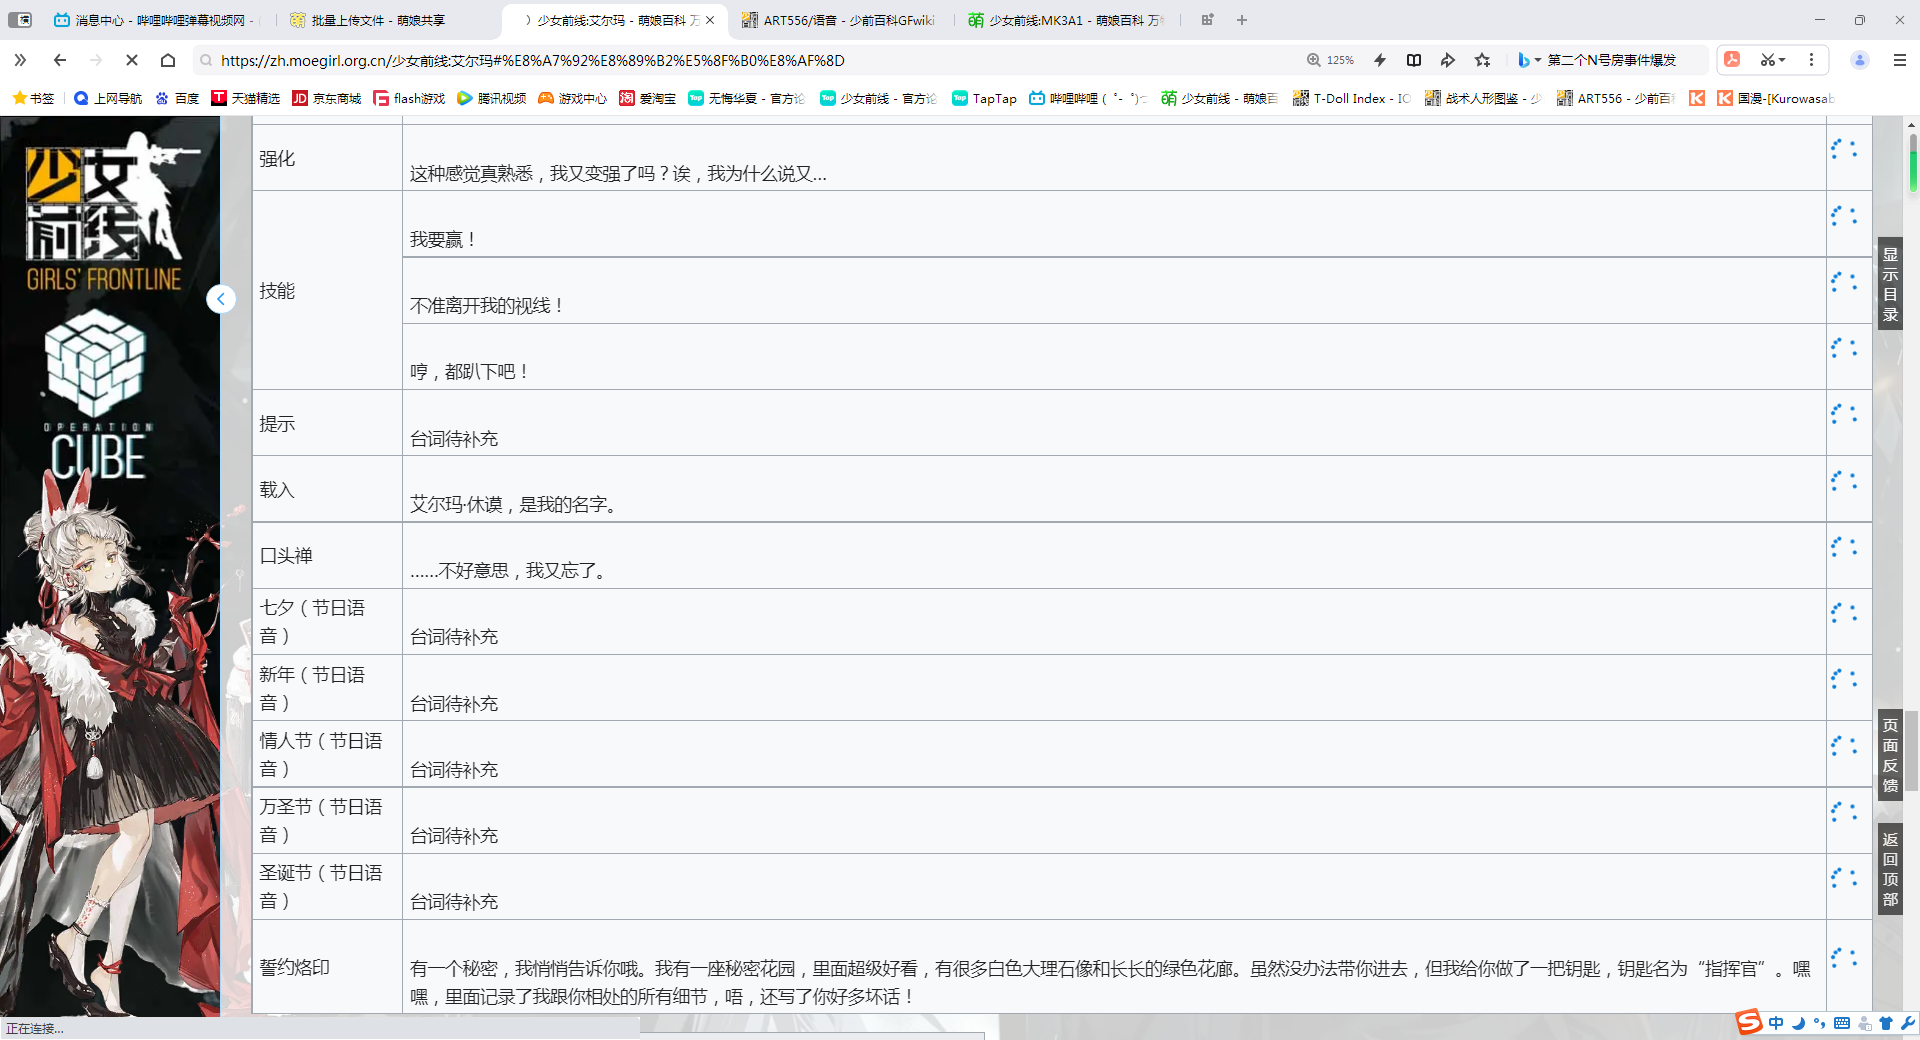Open the tab list icon beside new tab
1920x1040 pixels.
[1207, 20]
